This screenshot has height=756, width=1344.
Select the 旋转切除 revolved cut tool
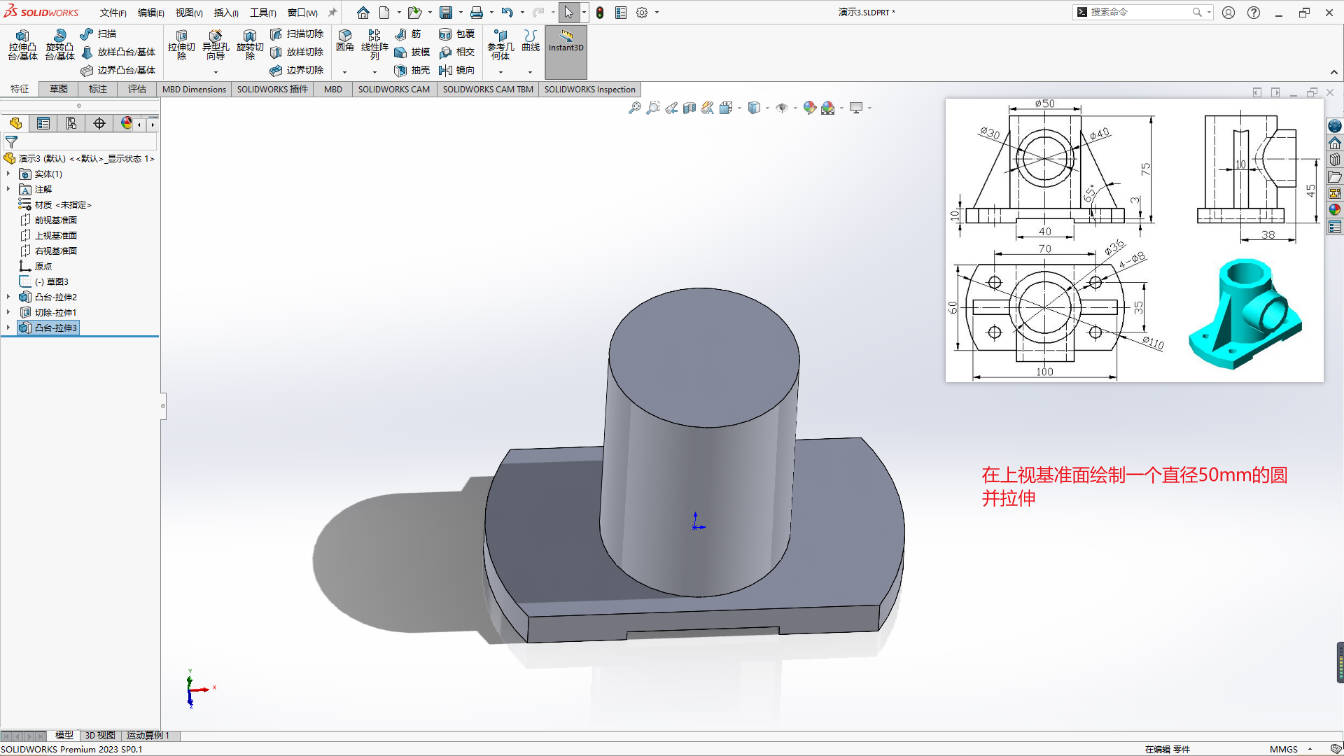(x=250, y=45)
